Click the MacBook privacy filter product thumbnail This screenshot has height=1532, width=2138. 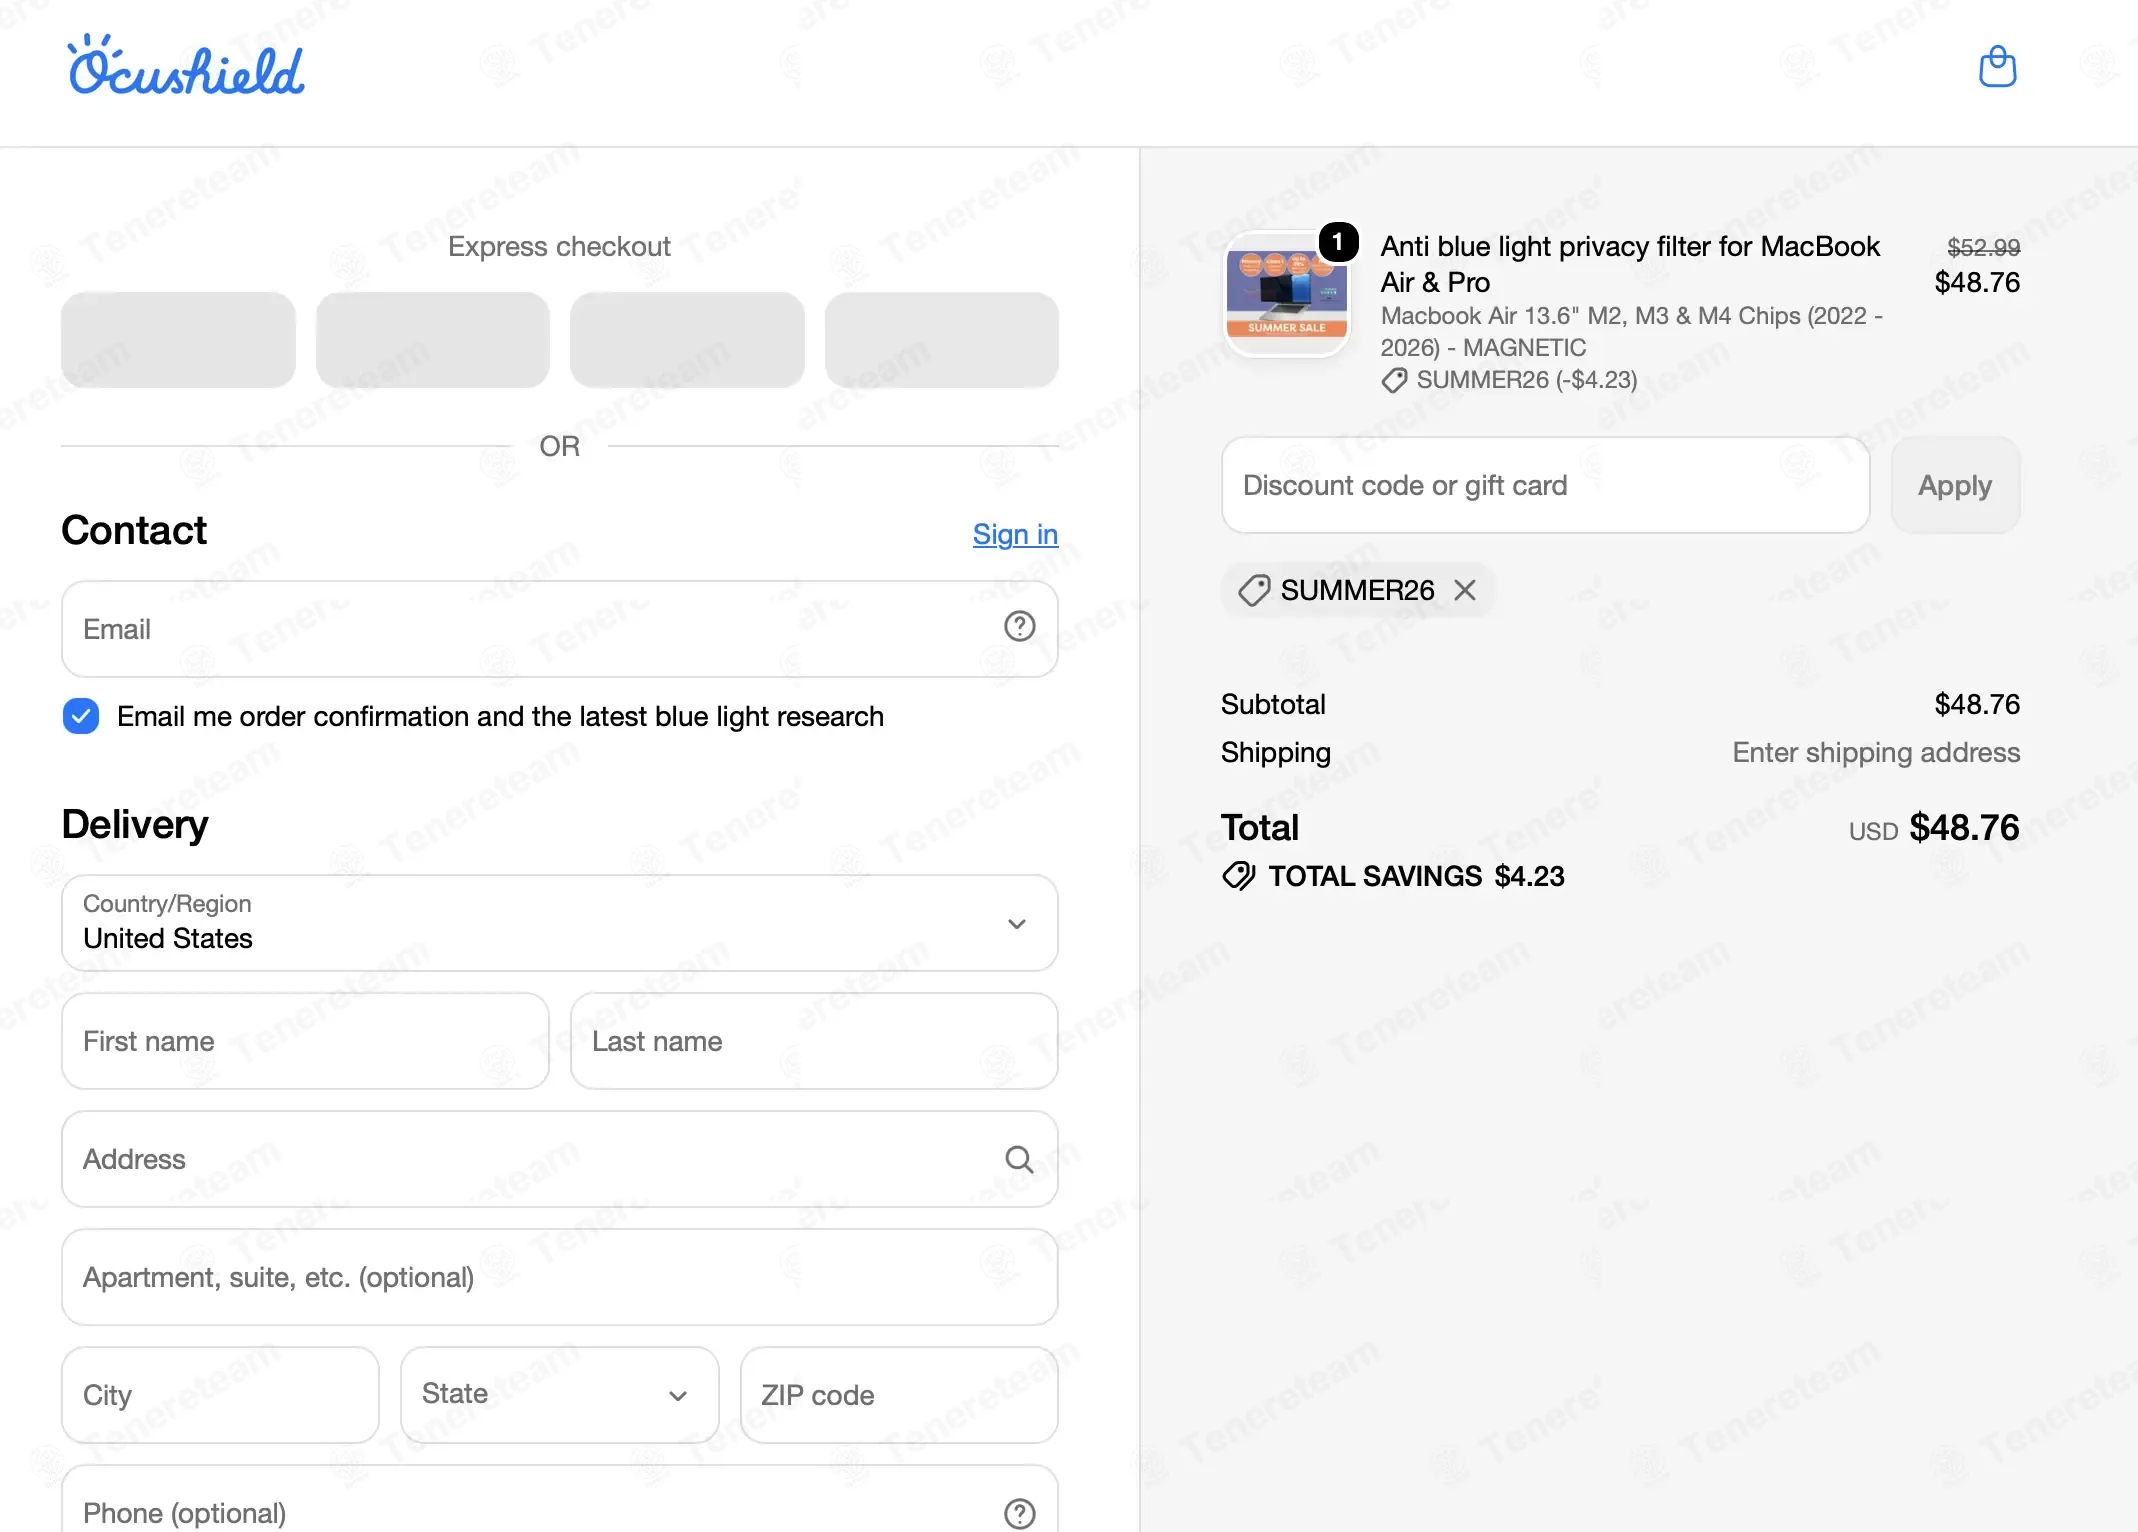coord(1286,294)
